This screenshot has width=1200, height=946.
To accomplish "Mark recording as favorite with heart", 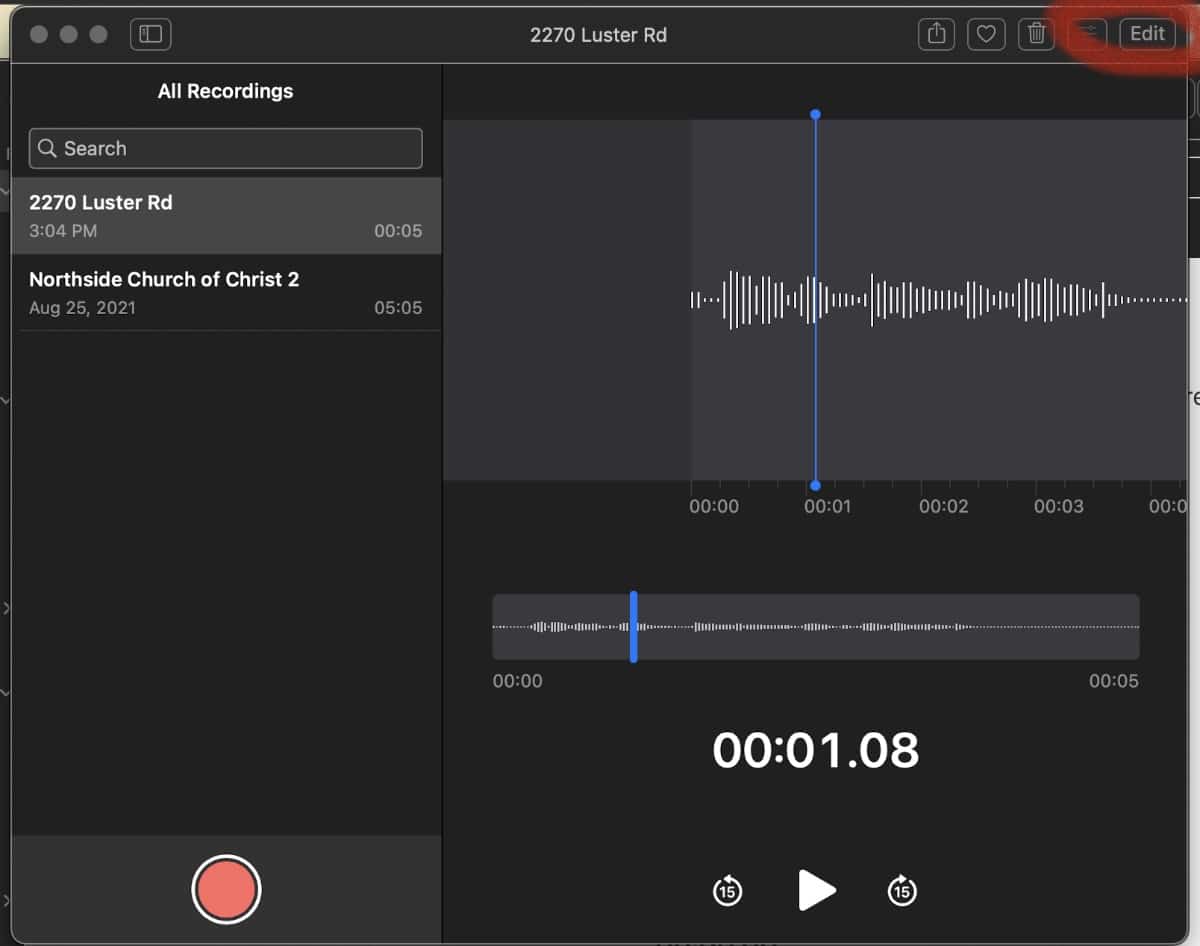I will 986,34.
